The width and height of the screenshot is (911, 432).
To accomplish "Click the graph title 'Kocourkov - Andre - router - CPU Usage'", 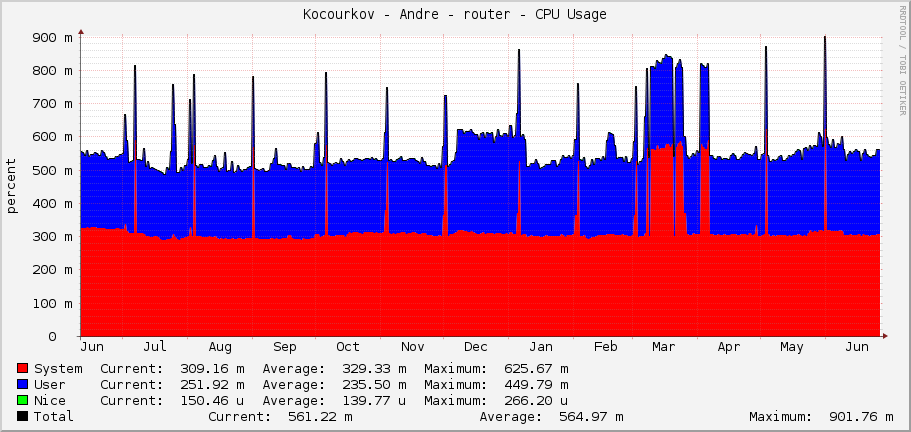I will (455, 15).
